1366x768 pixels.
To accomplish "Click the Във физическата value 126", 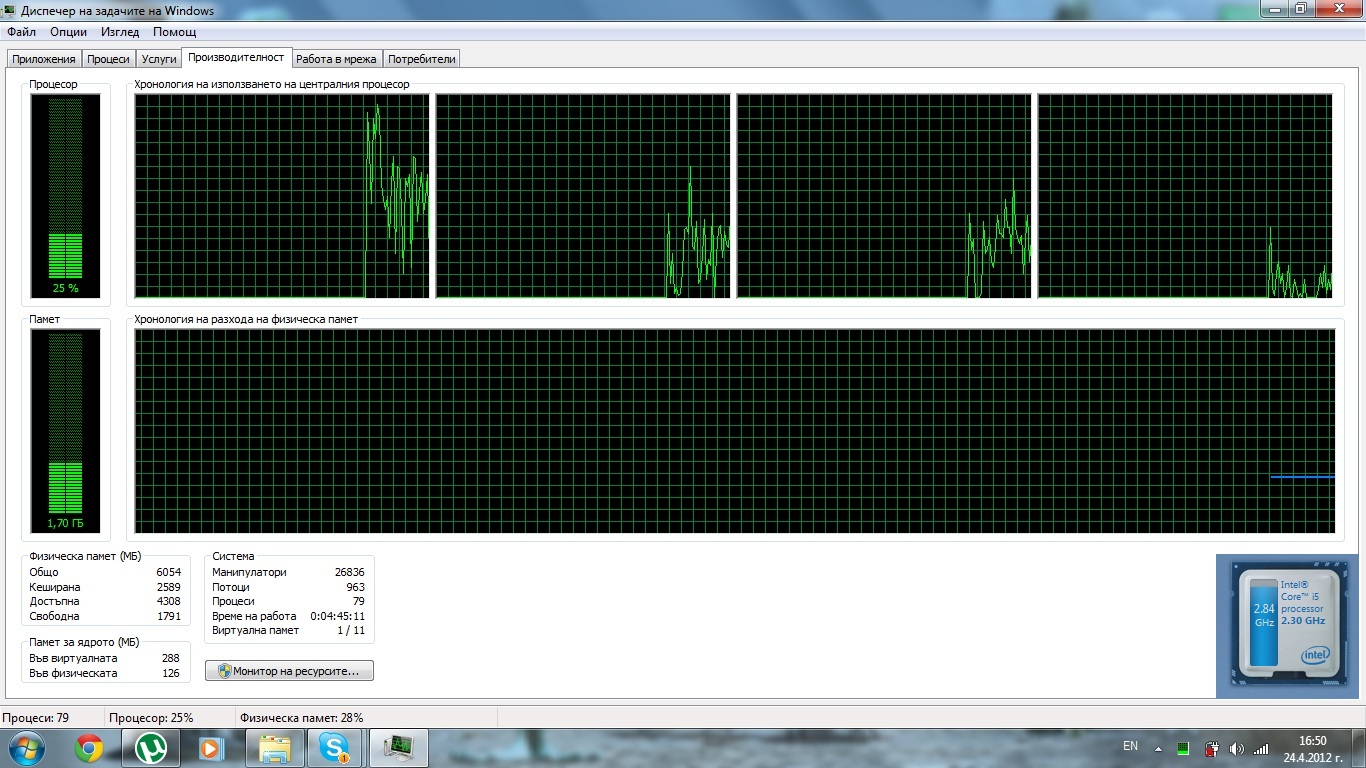I will 171,673.
